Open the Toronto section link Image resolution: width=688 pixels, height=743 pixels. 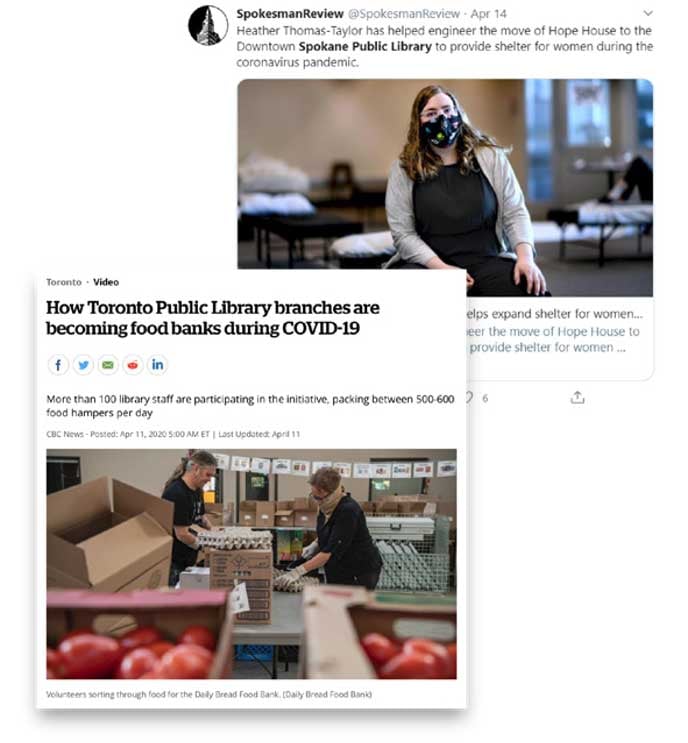click(64, 282)
